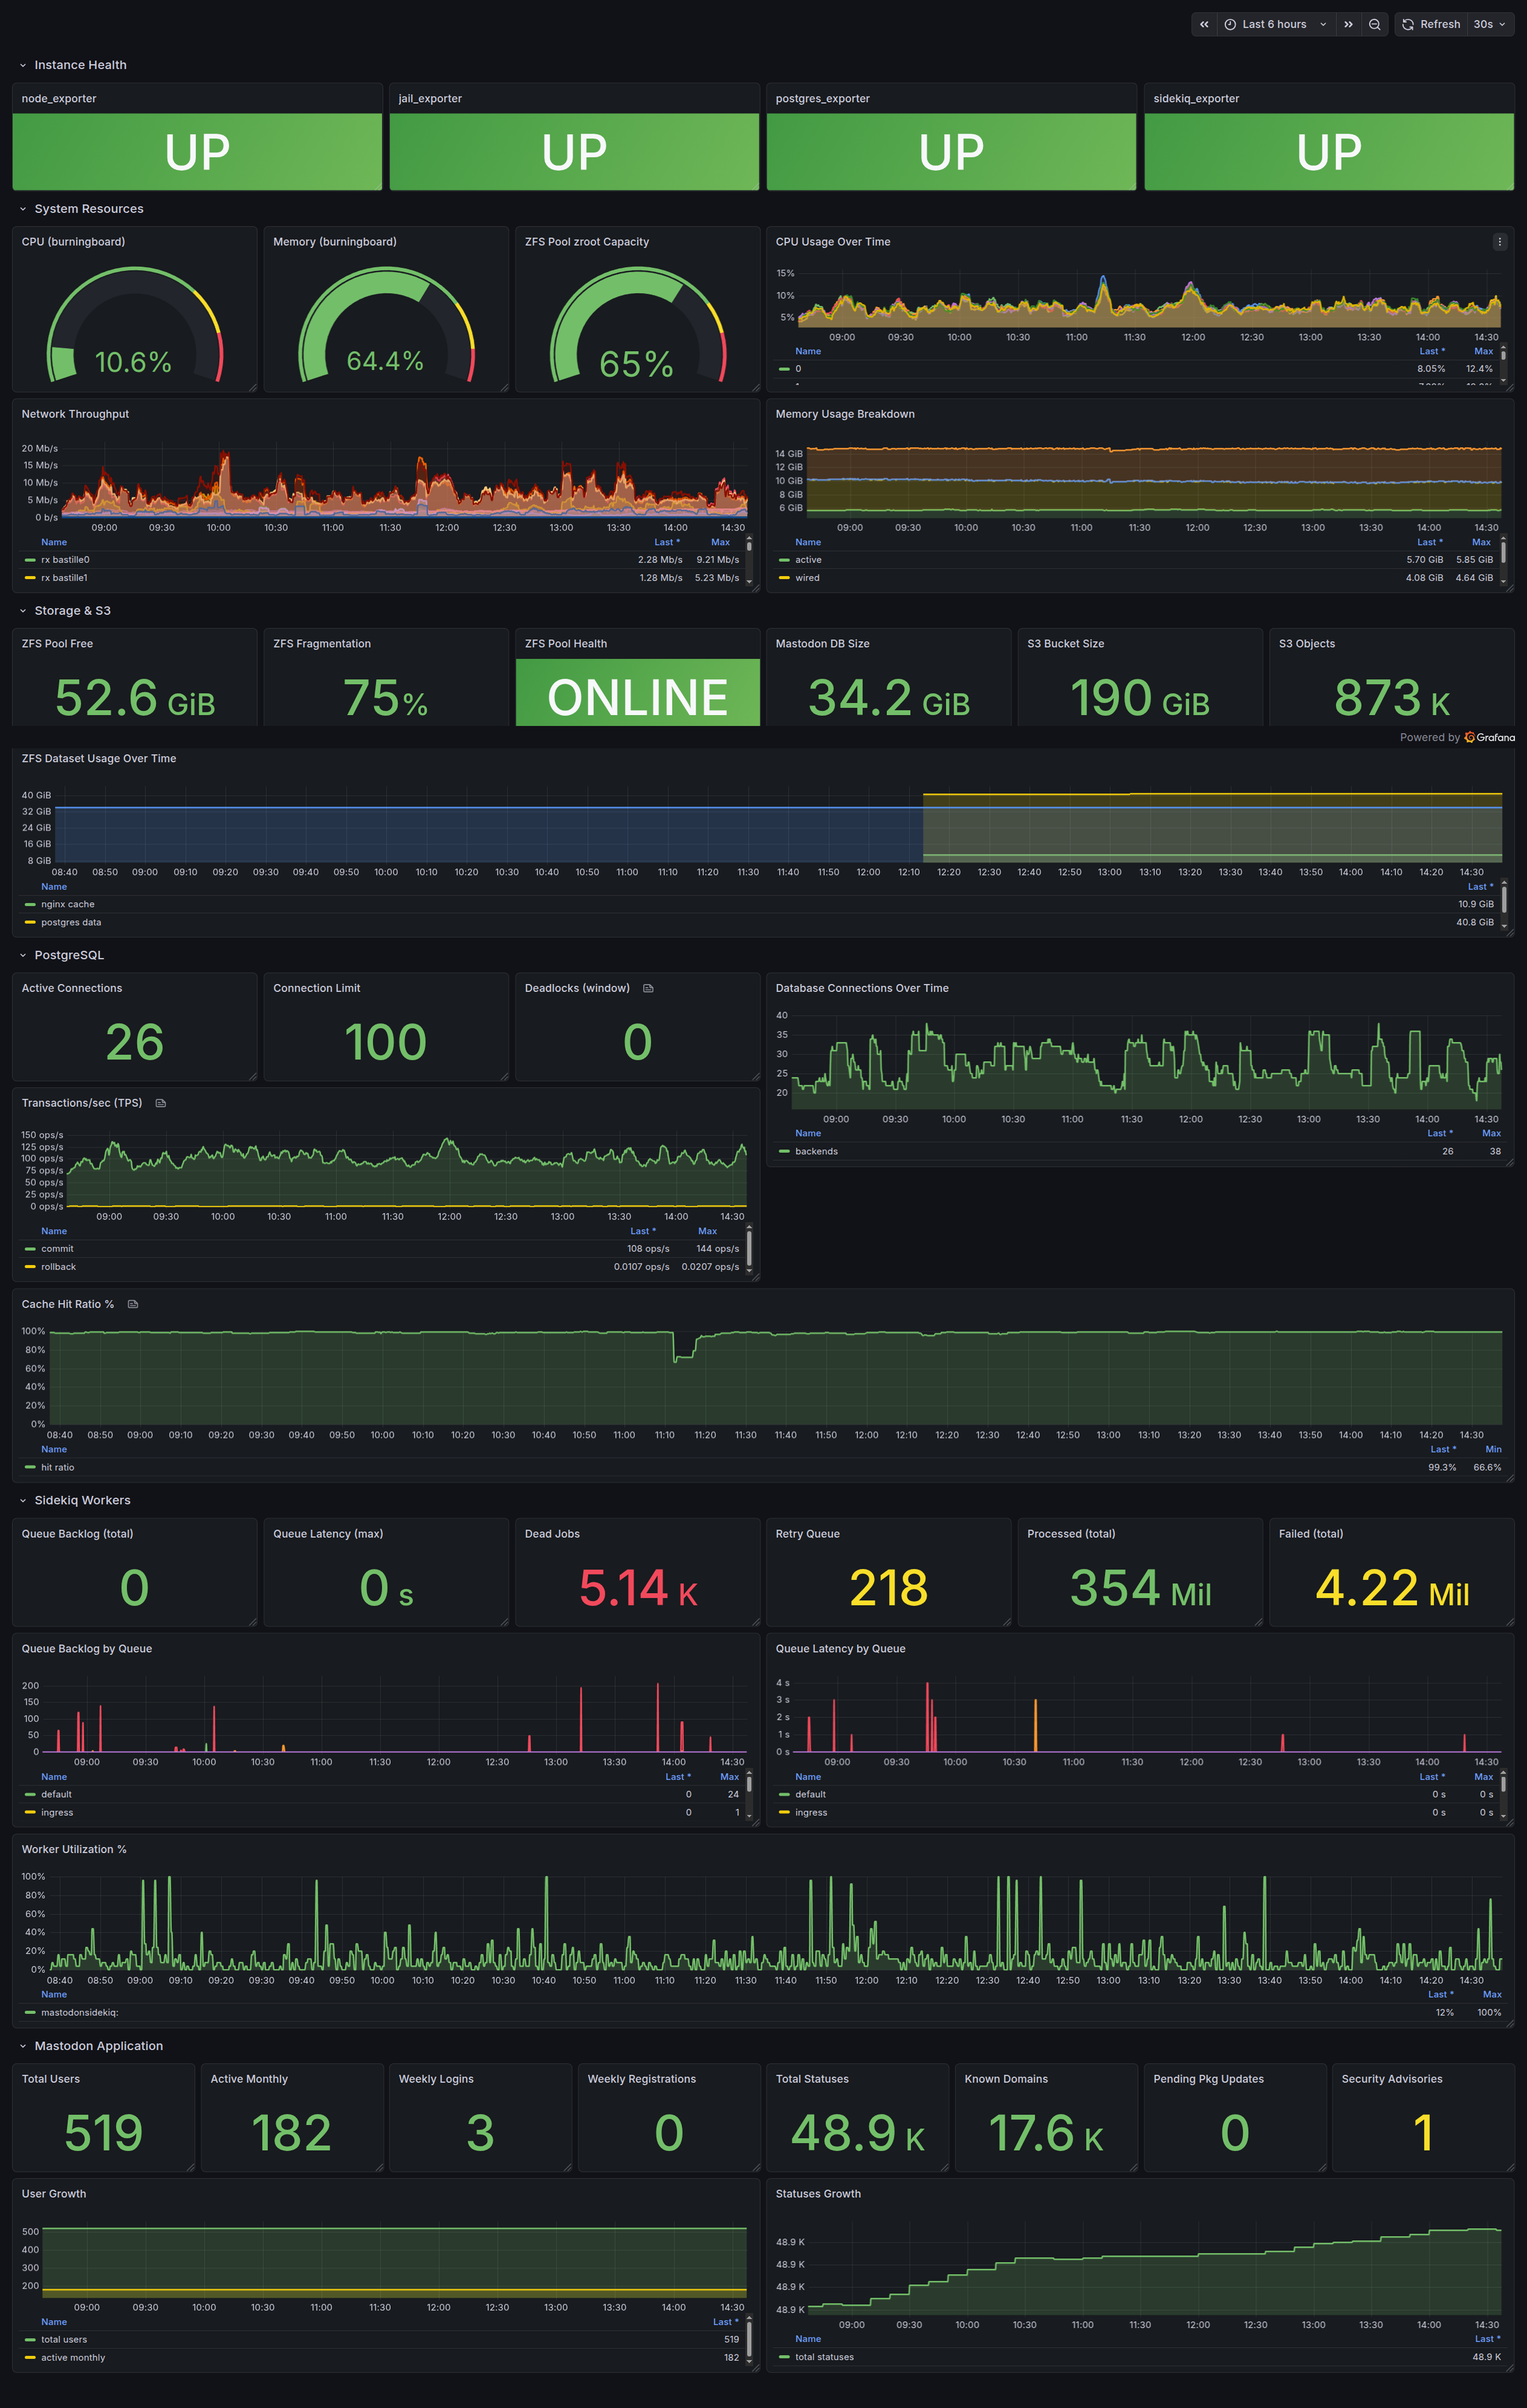Follow the Powered by Grafana link
This screenshot has height=2408, width=1527.
point(1457,737)
